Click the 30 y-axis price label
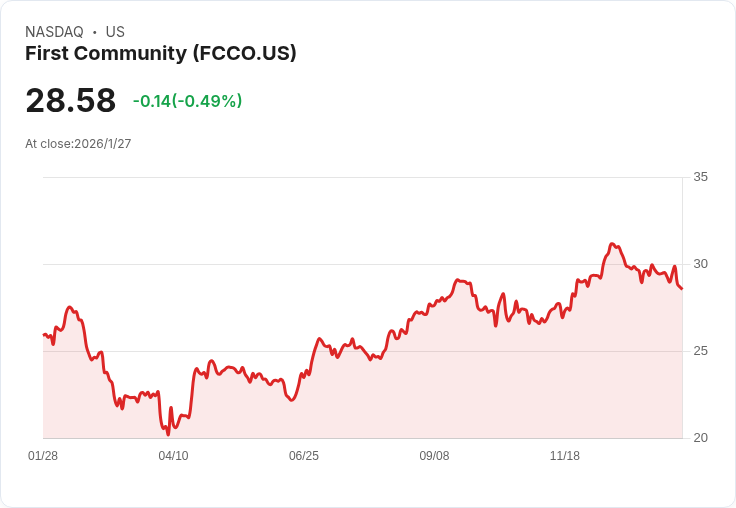The width and height of the screenshot is (736, 508). (700, 264)
